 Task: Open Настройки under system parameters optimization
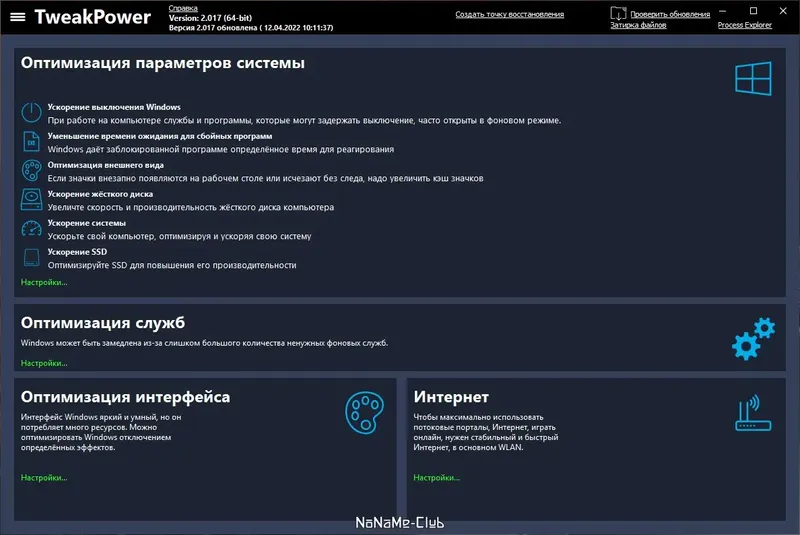click(44, 282)
